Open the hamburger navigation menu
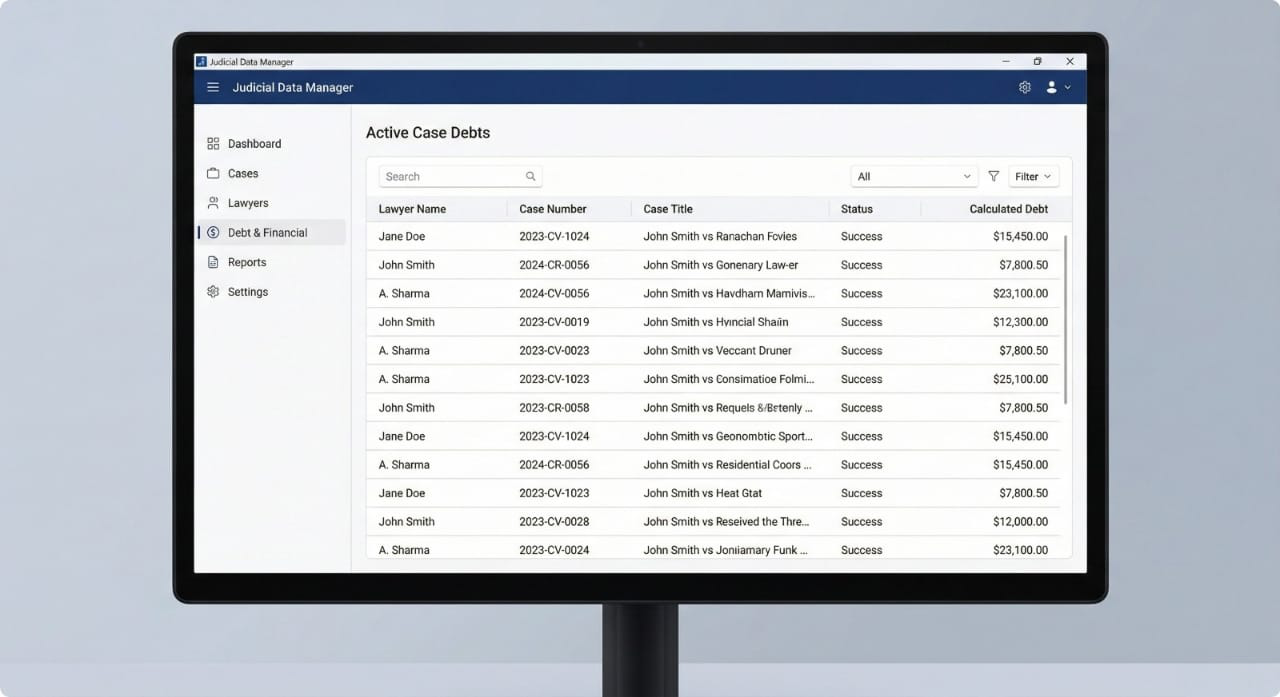 pos(213,87)
